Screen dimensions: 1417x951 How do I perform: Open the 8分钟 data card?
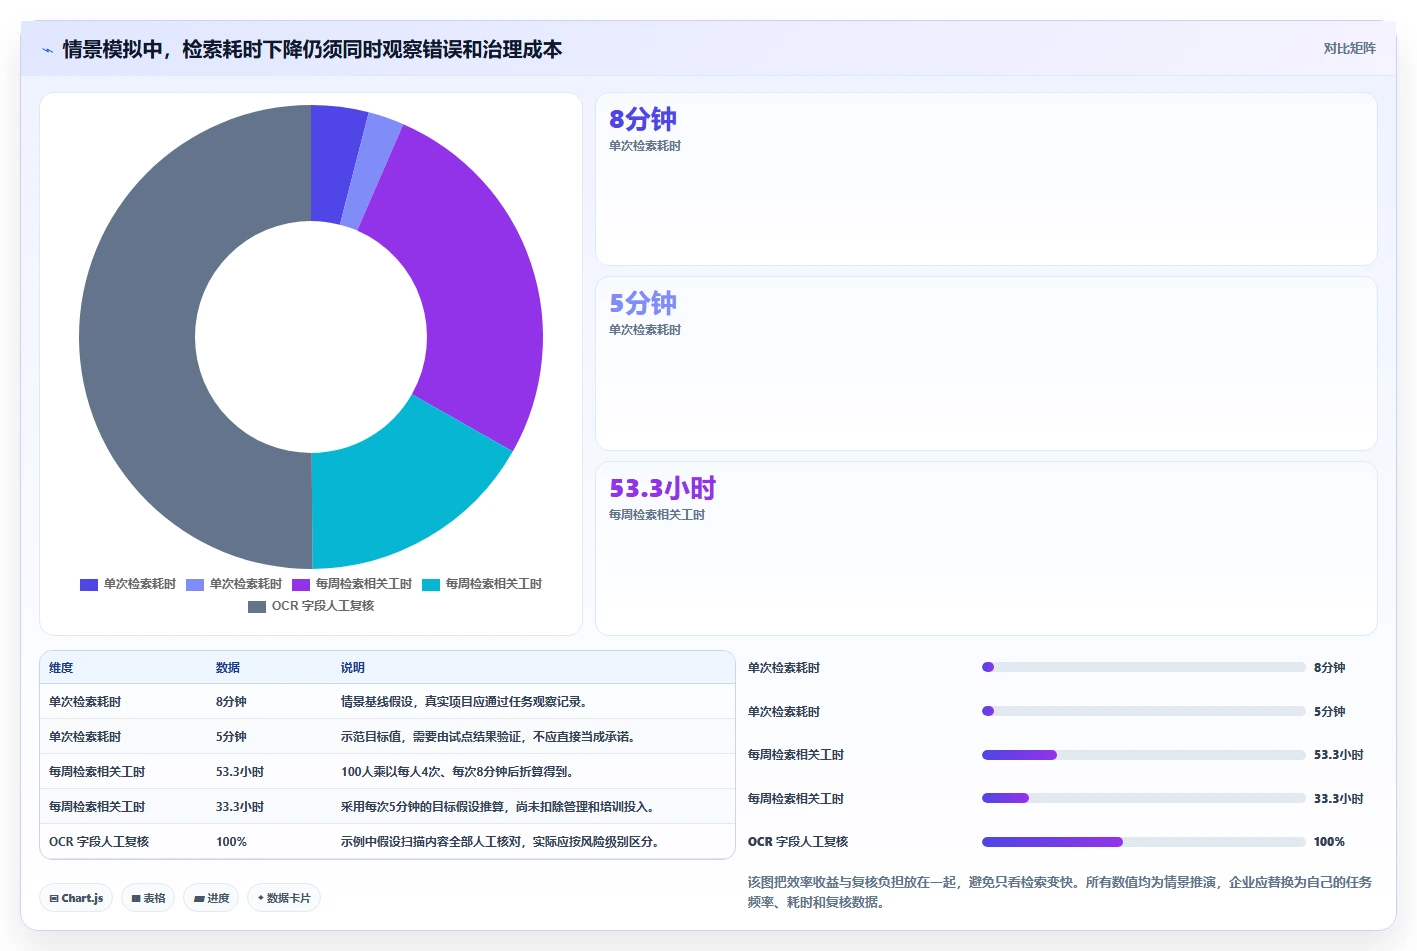(986, 179)
